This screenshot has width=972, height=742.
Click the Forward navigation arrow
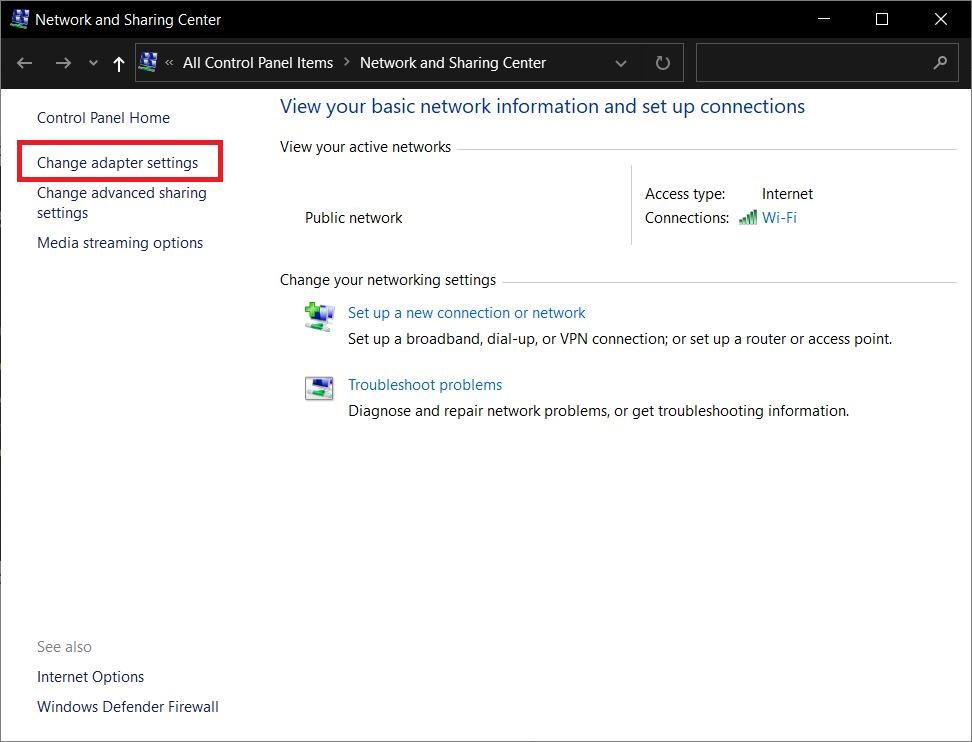tap(63, 63)
